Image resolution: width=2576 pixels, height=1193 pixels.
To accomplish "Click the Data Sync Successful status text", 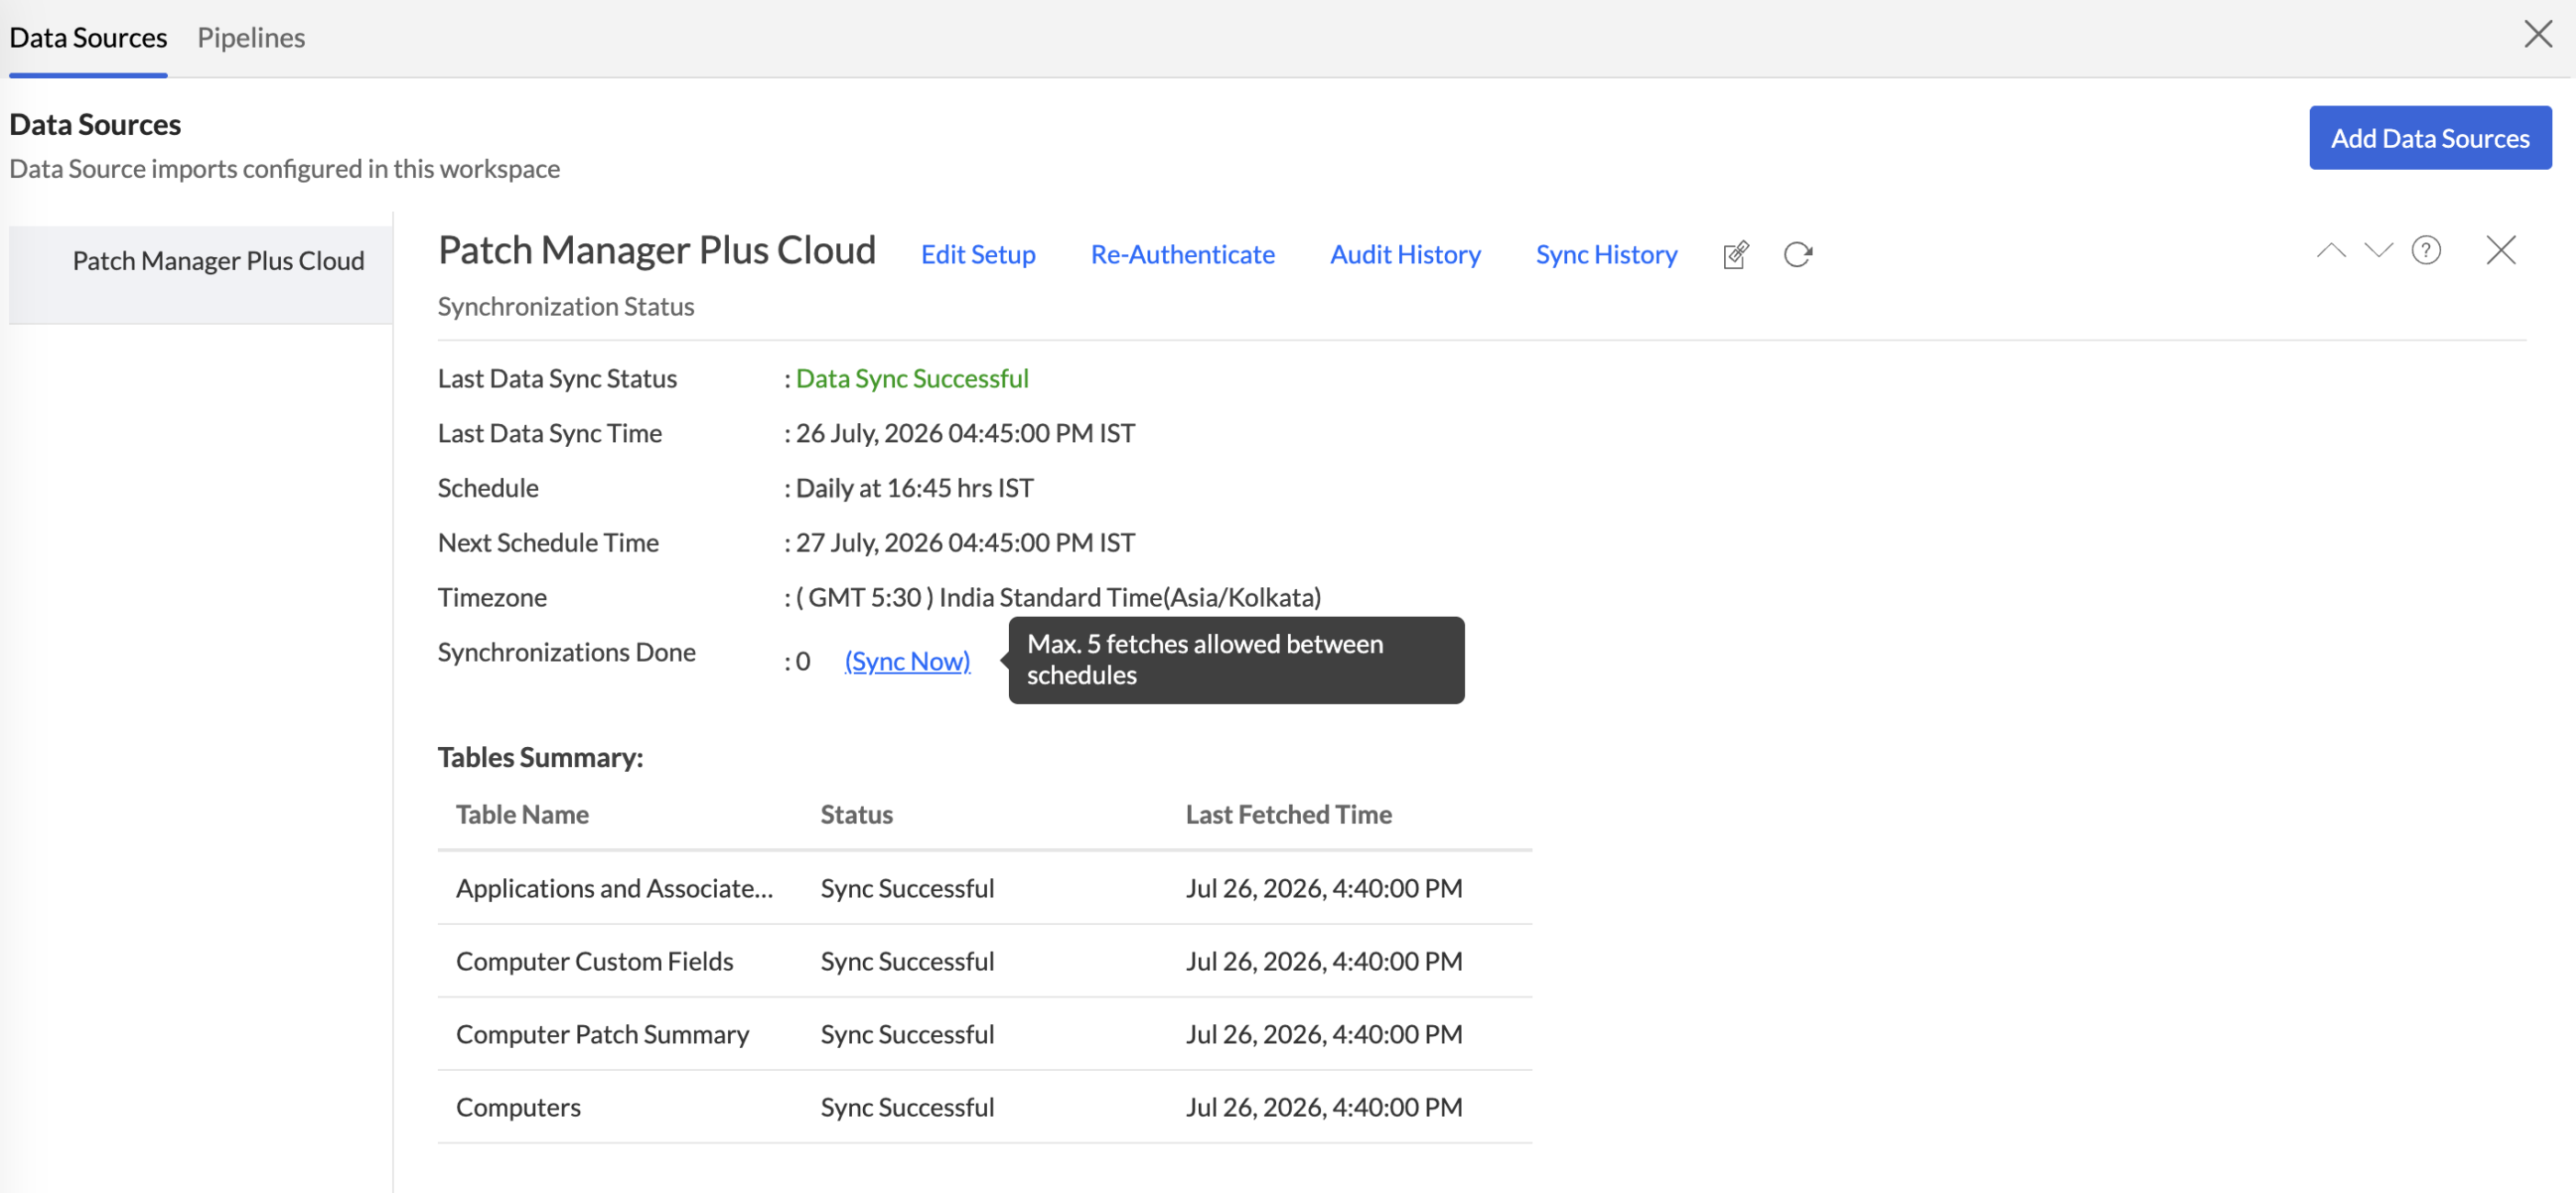I will pyautogui.click(x=912, y=378).
